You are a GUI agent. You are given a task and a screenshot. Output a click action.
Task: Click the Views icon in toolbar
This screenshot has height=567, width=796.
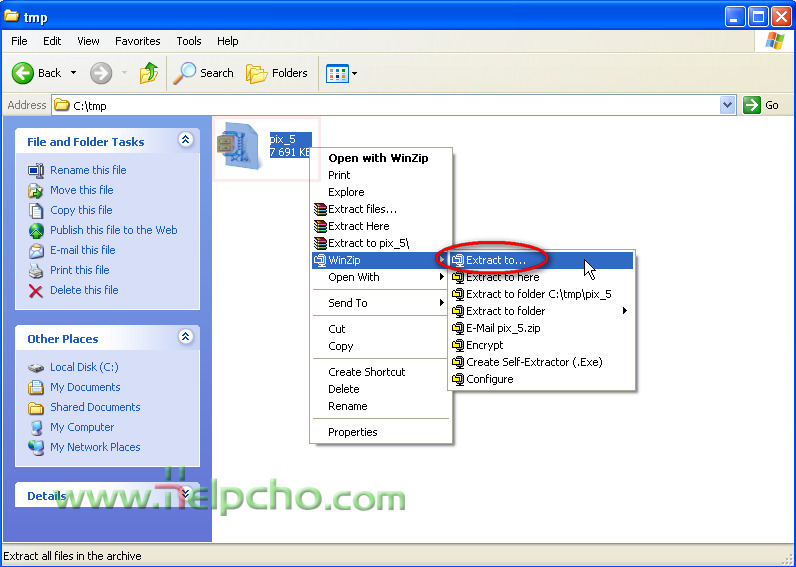337,74
